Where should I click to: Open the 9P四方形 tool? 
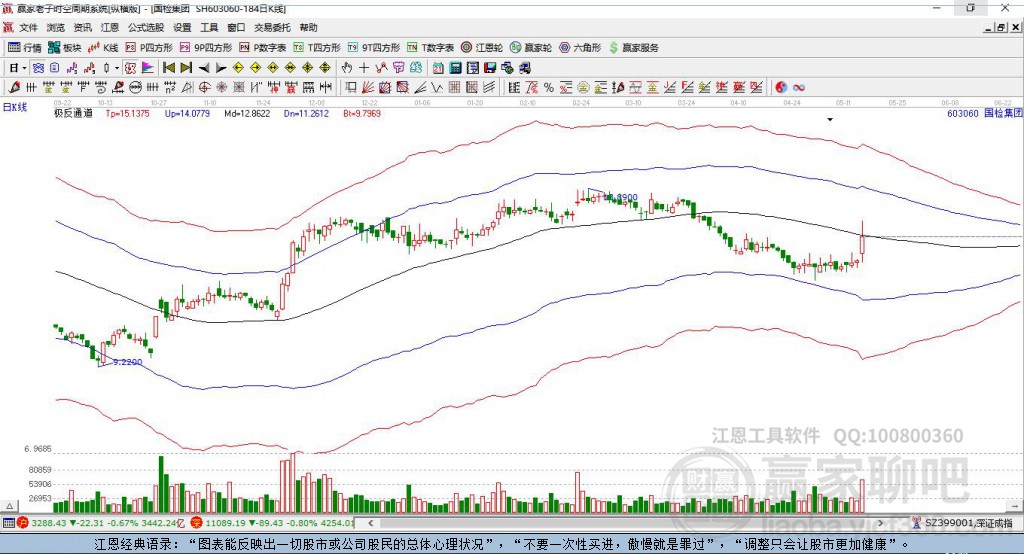(206, 48)
